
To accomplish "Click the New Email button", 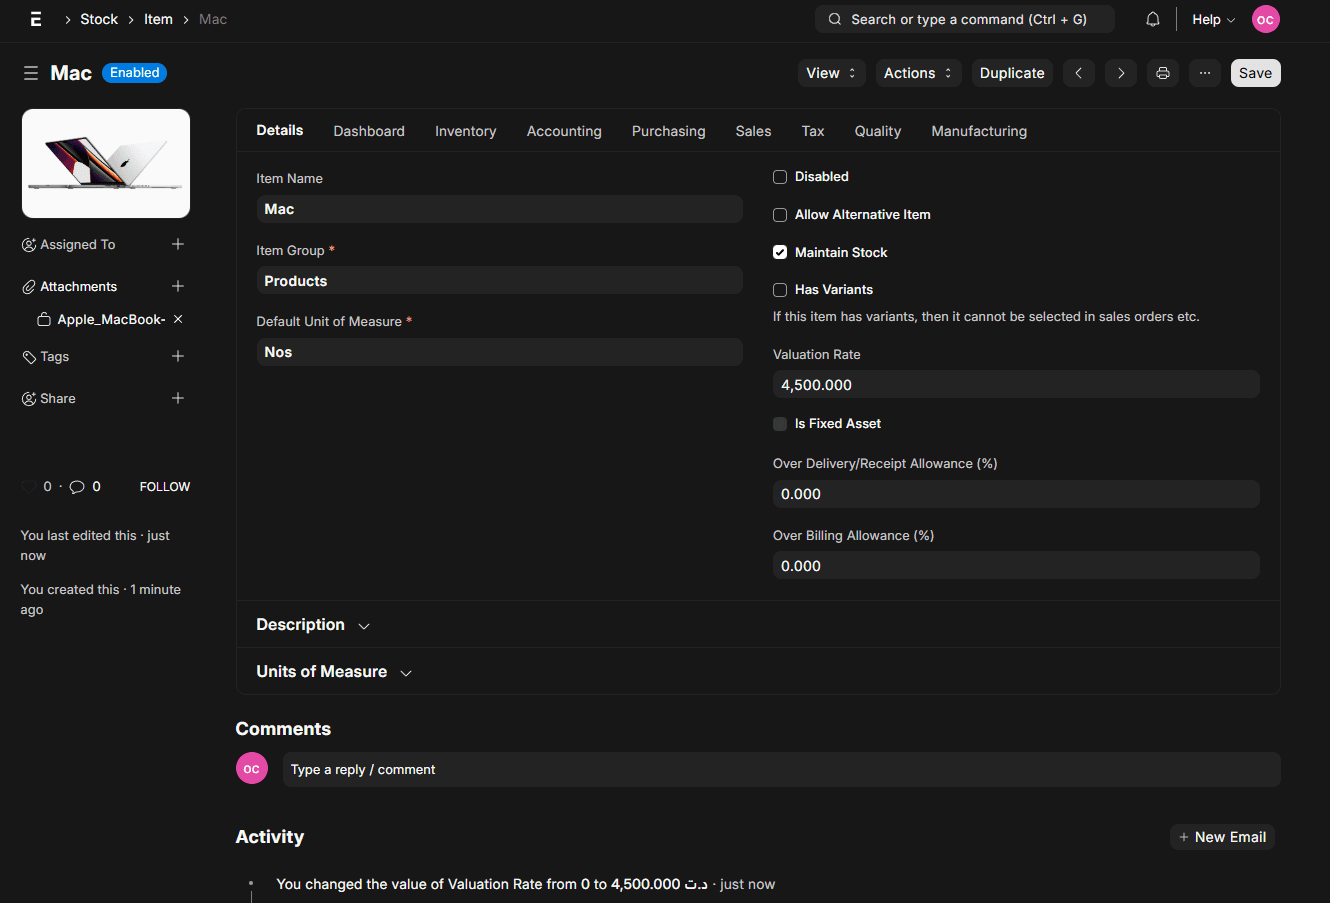I will (1222, 837).
